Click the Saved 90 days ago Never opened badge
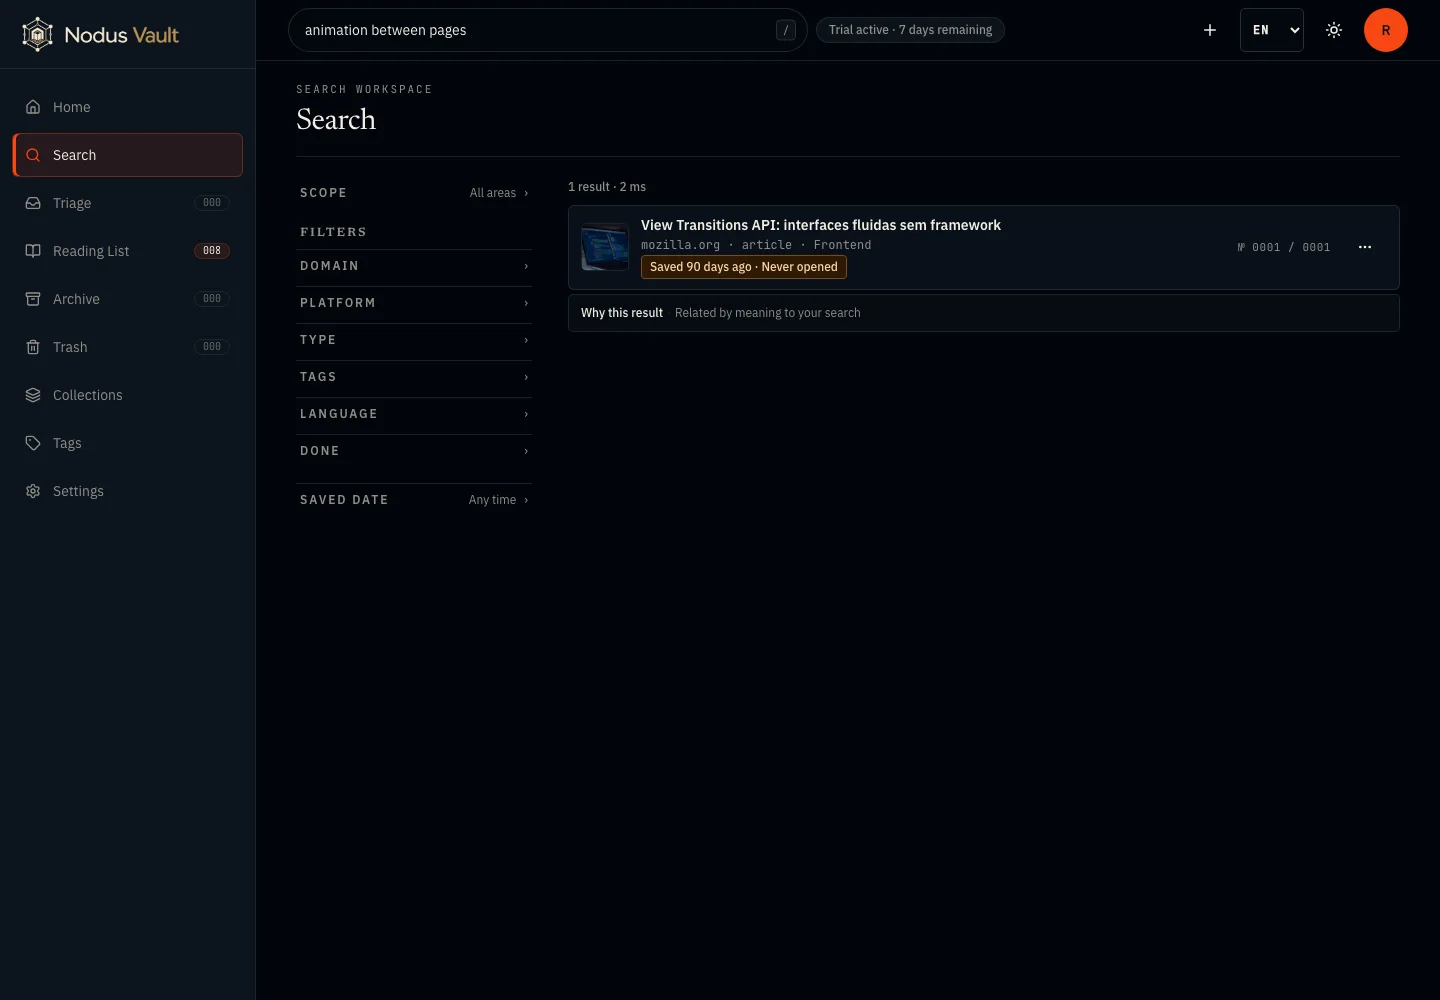The width and height of the screenshot is (1440, 1000). pos(744,267)
